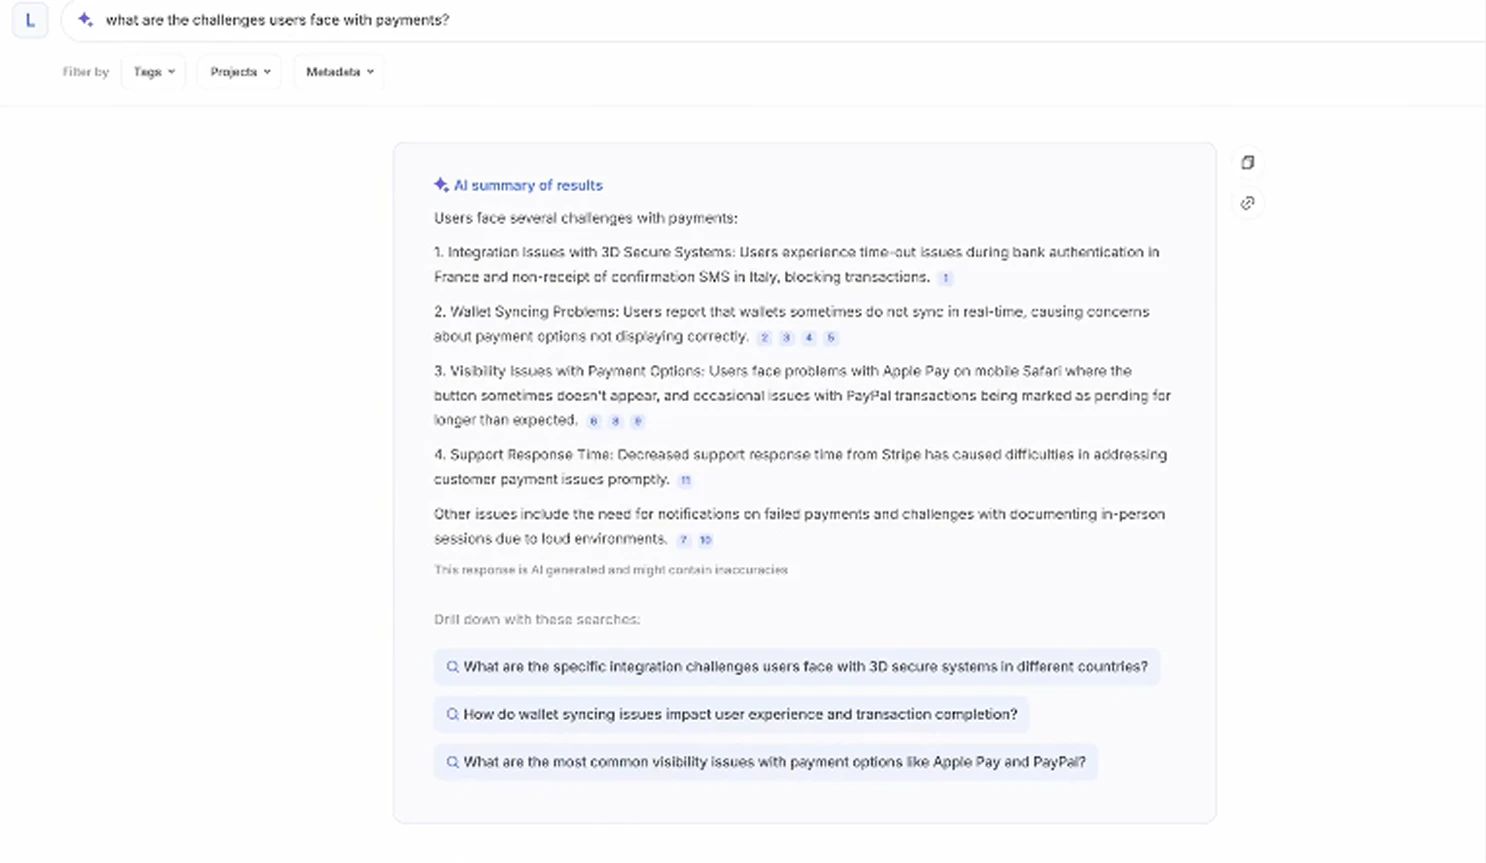Viewport: 1486px width, 863px height.
Task: Click the copy icon beside the summary card
Action: click(x=1247, y=162)
